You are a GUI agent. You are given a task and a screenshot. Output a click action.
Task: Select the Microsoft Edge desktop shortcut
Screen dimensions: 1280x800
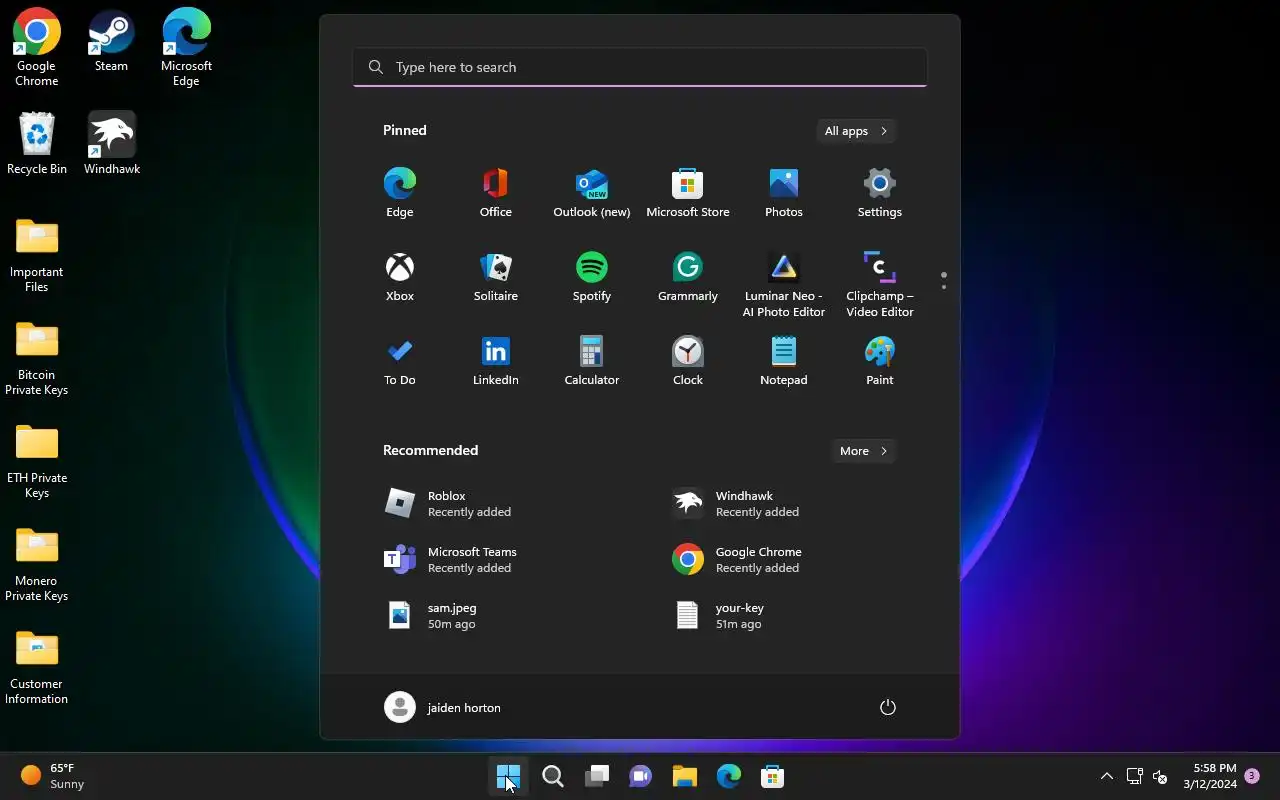click(x=186, y=47)
